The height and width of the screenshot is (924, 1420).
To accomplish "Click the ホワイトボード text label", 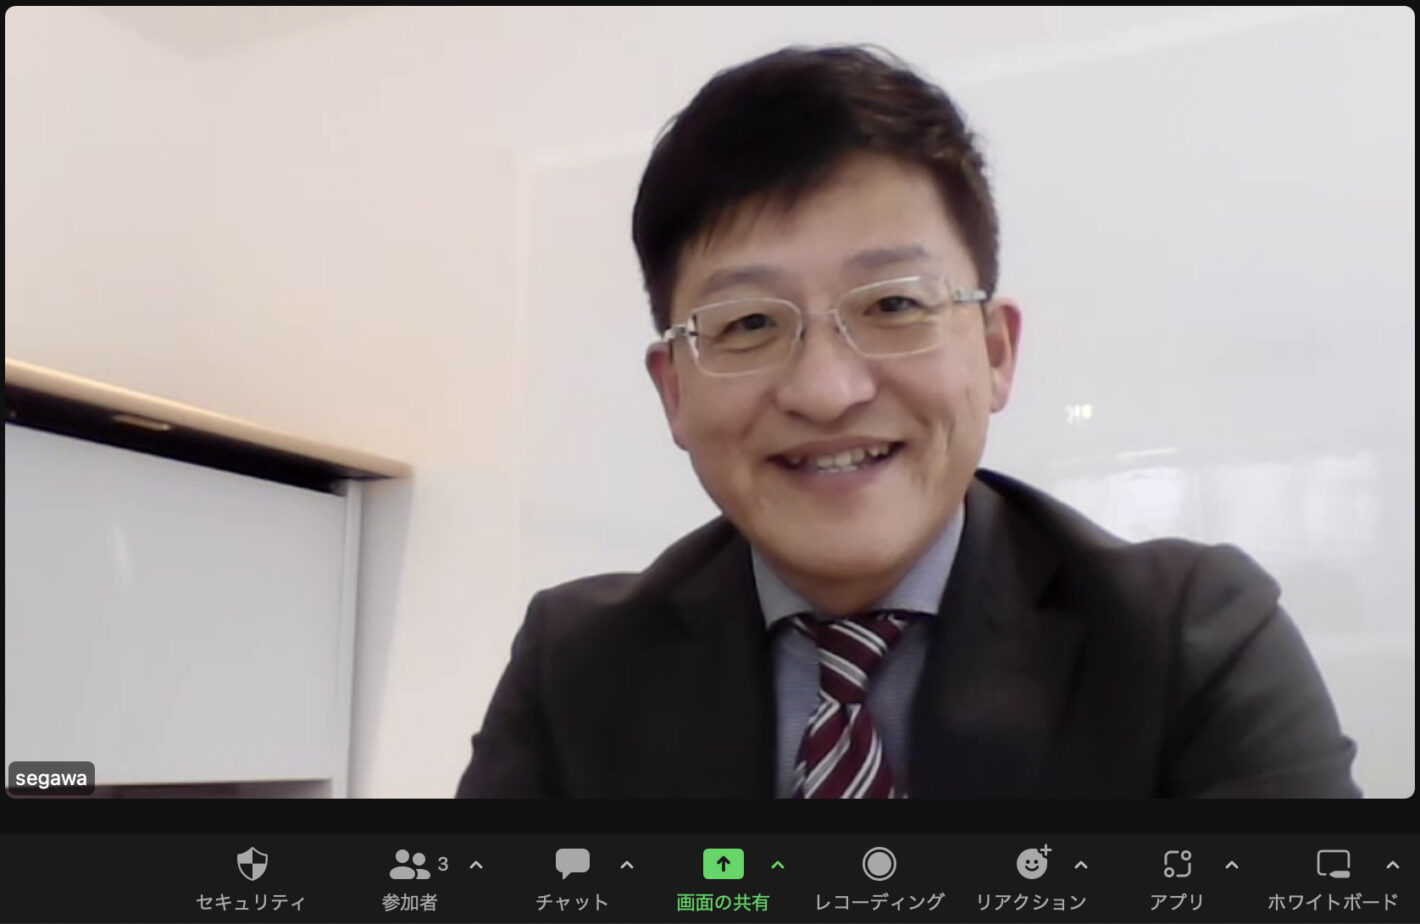I will (1332, 902).
